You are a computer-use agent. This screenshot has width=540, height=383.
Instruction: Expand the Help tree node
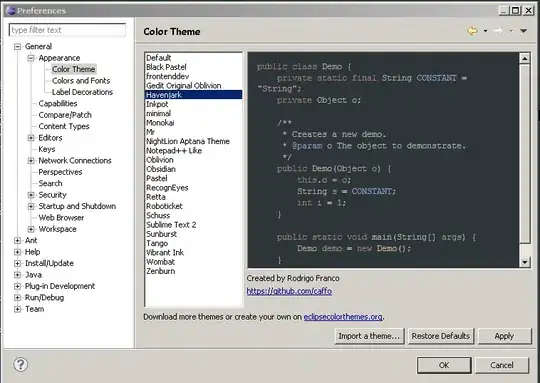(x=17, y=252)
